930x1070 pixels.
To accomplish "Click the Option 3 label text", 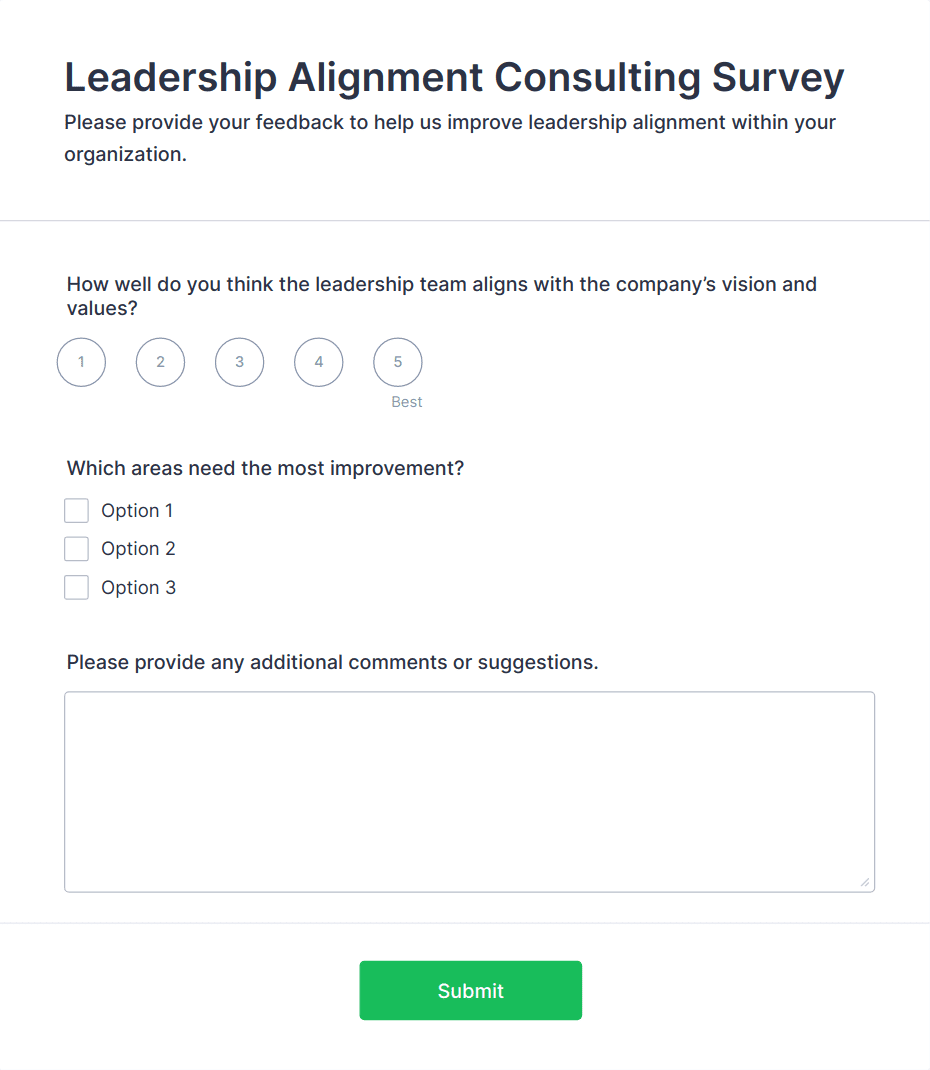I will pos(138,587).
